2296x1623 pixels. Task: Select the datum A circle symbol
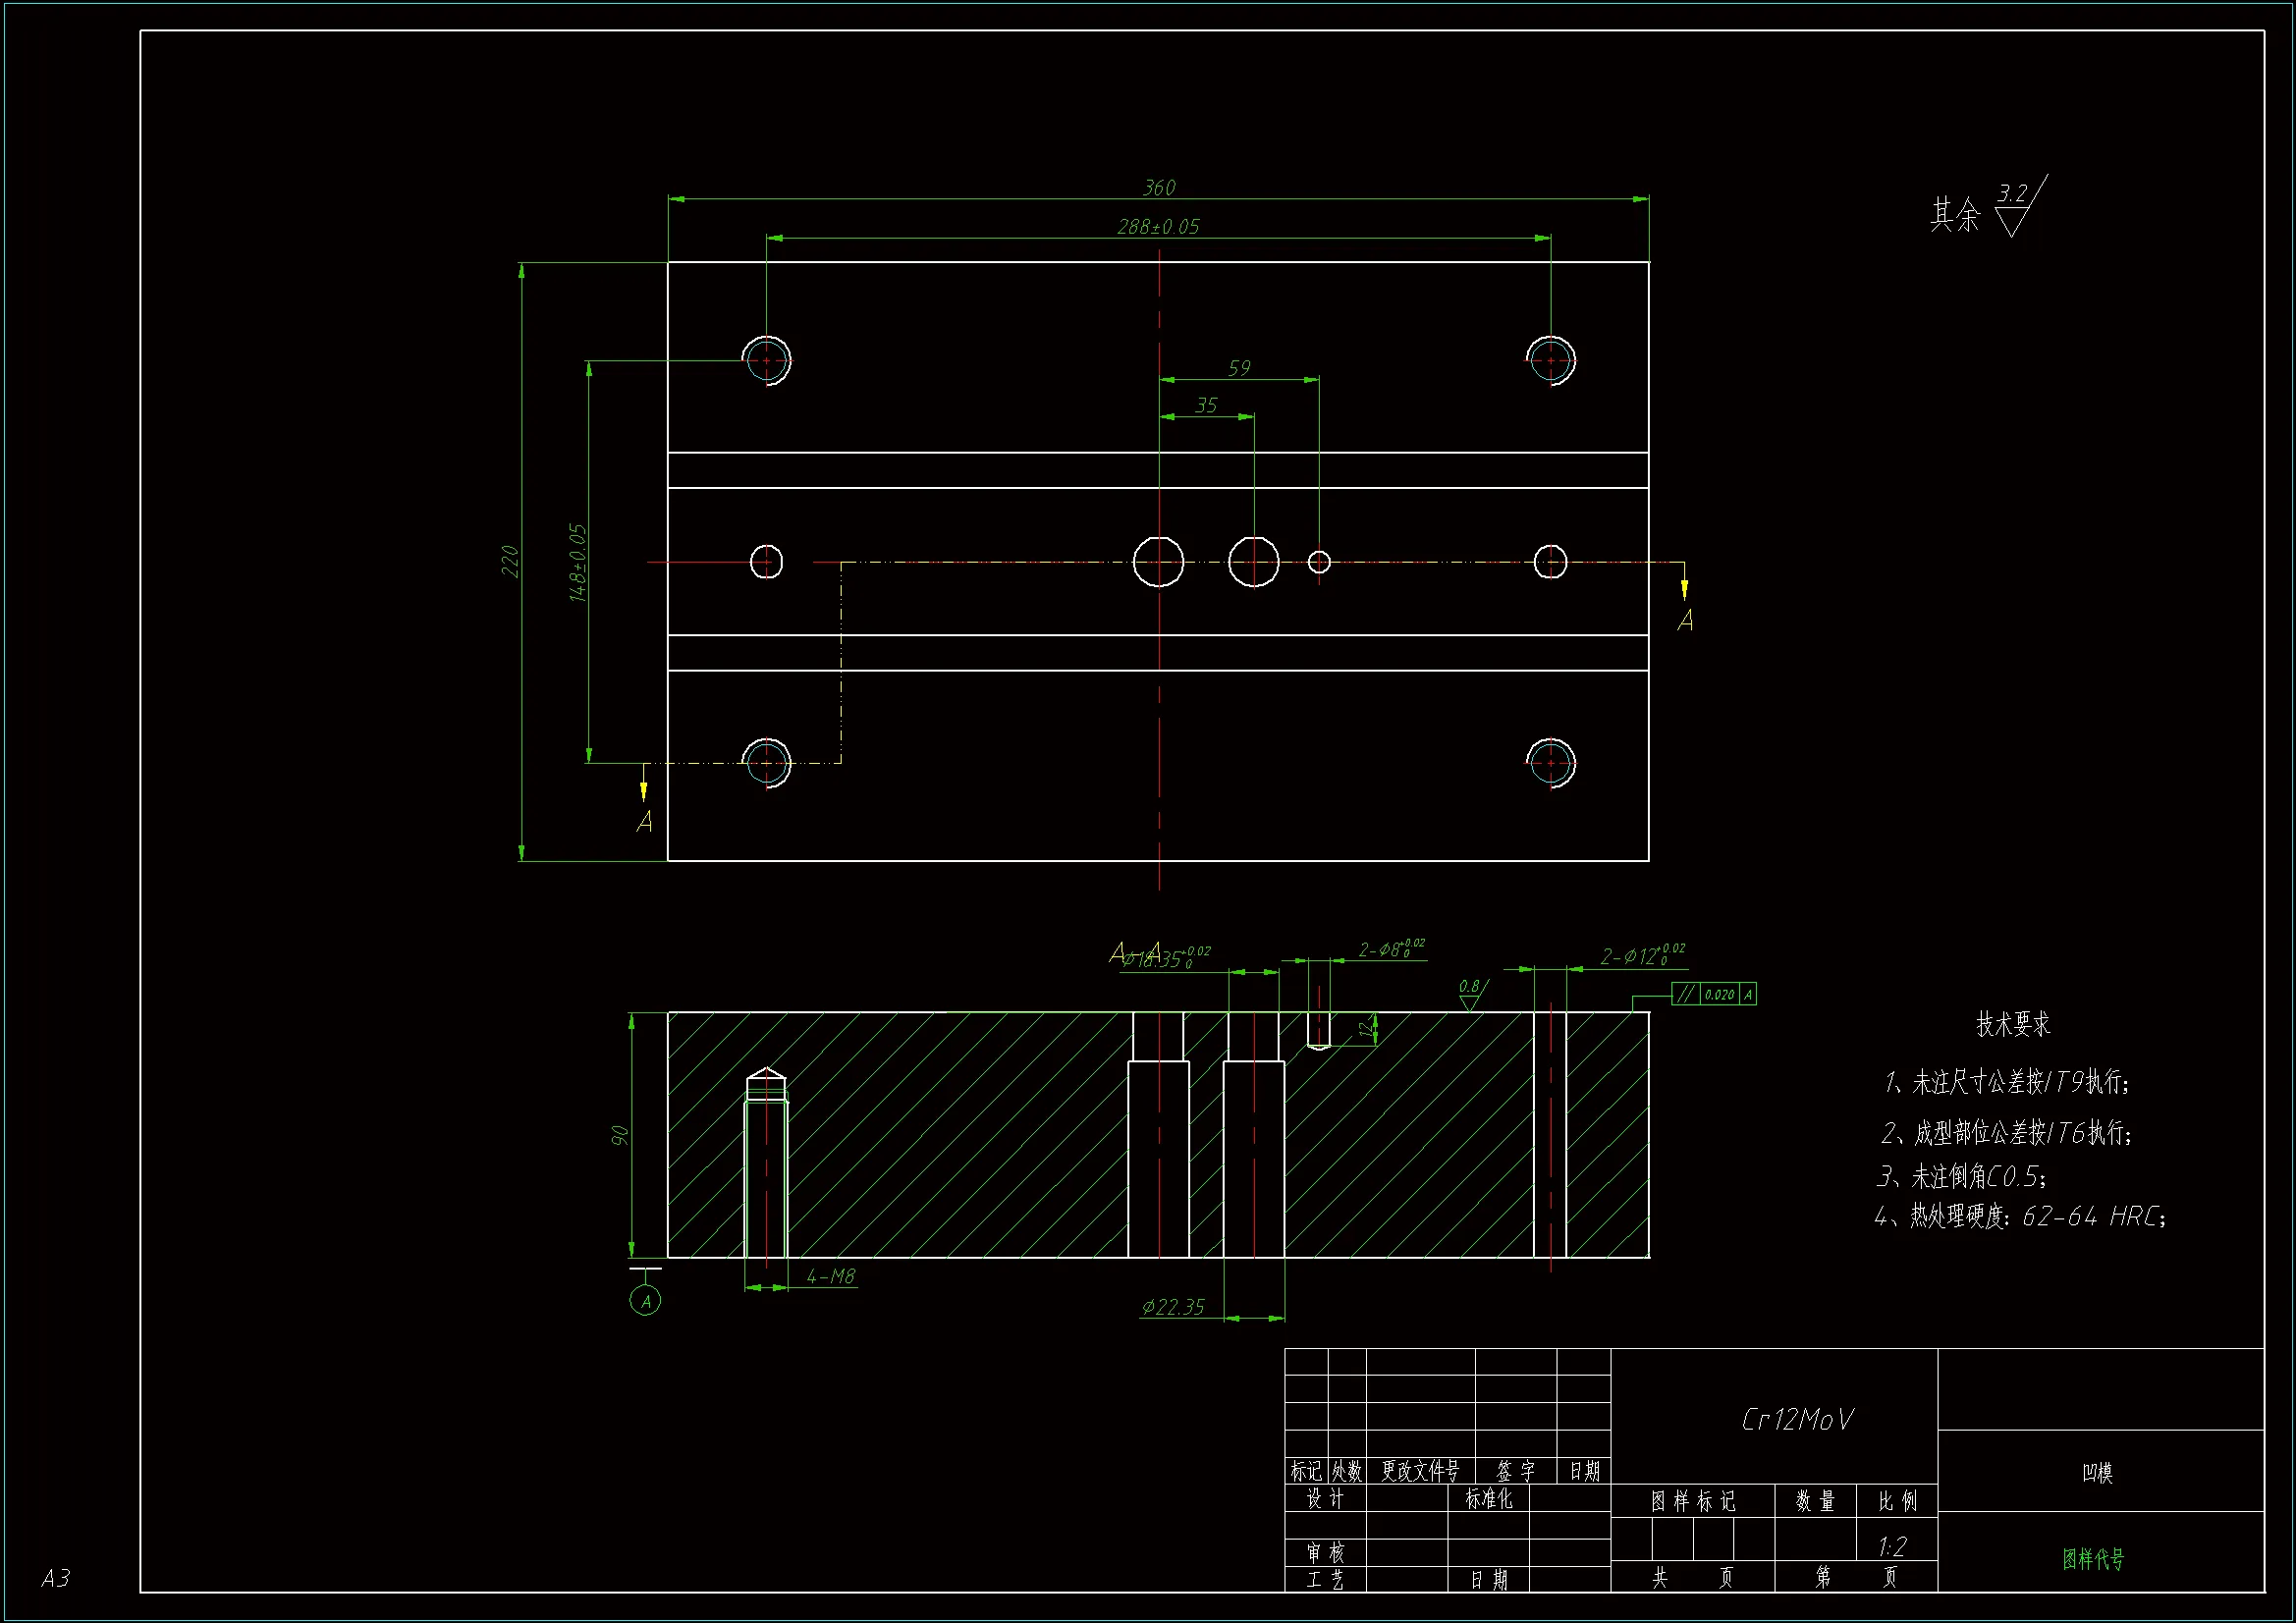[x=645, y=1301]
